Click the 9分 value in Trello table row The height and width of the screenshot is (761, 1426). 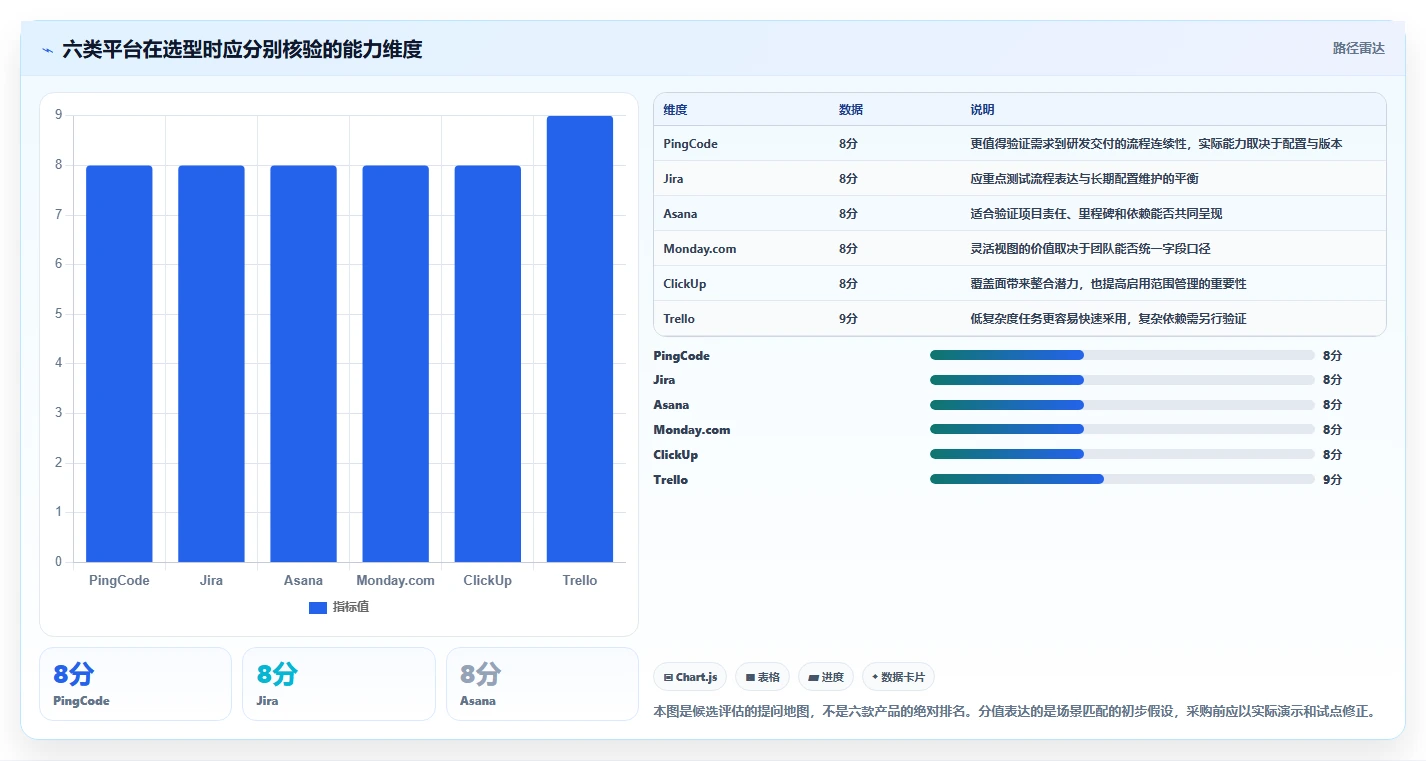pyautogui.click(x=848, y=319)
